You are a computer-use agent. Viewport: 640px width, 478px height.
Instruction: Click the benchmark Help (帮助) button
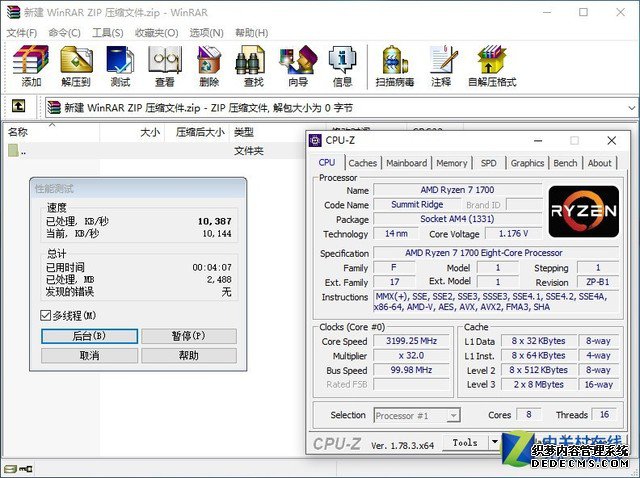[x=189, y=356]
